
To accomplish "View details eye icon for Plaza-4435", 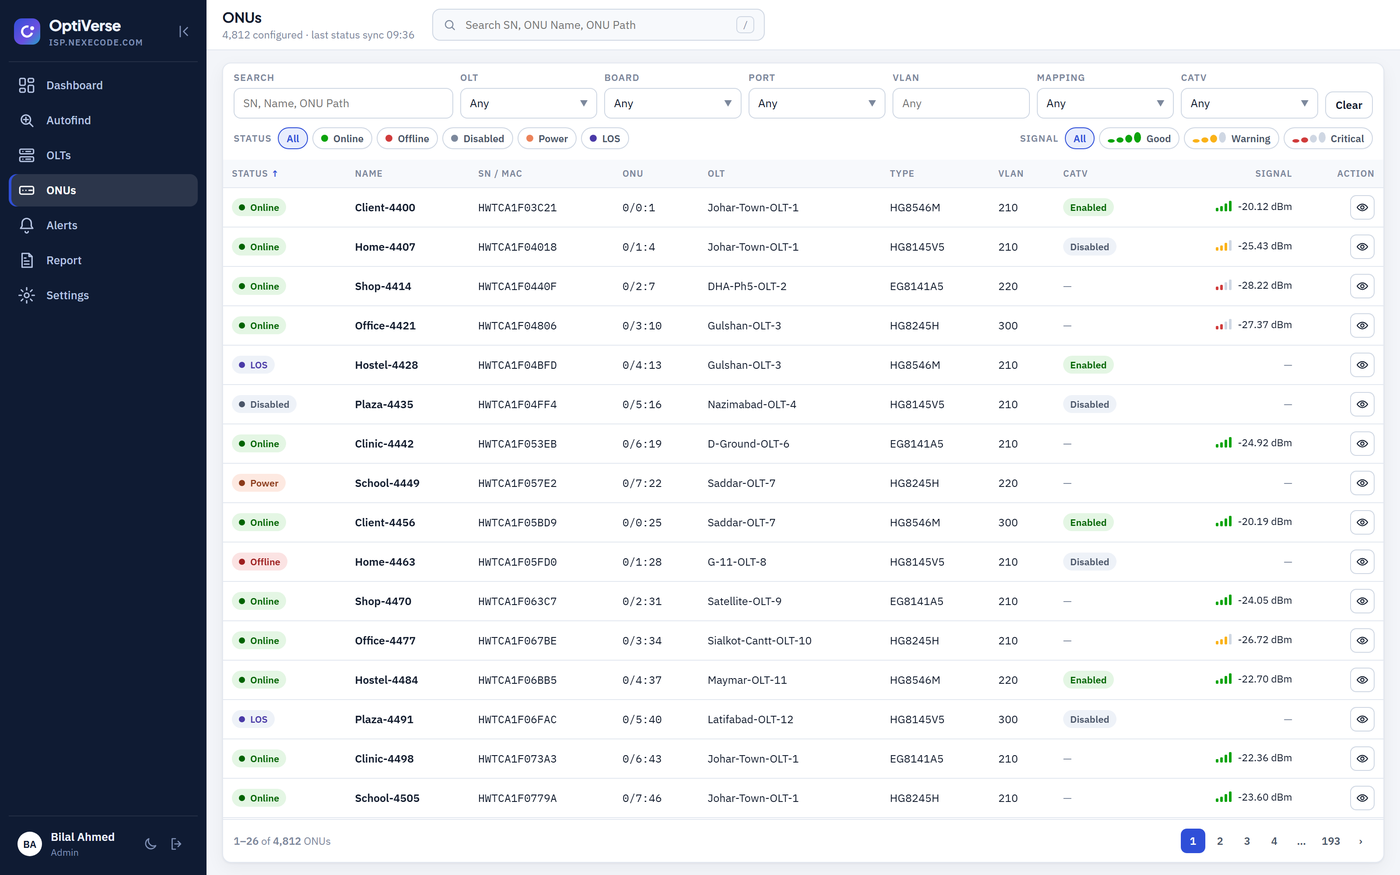I will click(x=1362, y=404).
